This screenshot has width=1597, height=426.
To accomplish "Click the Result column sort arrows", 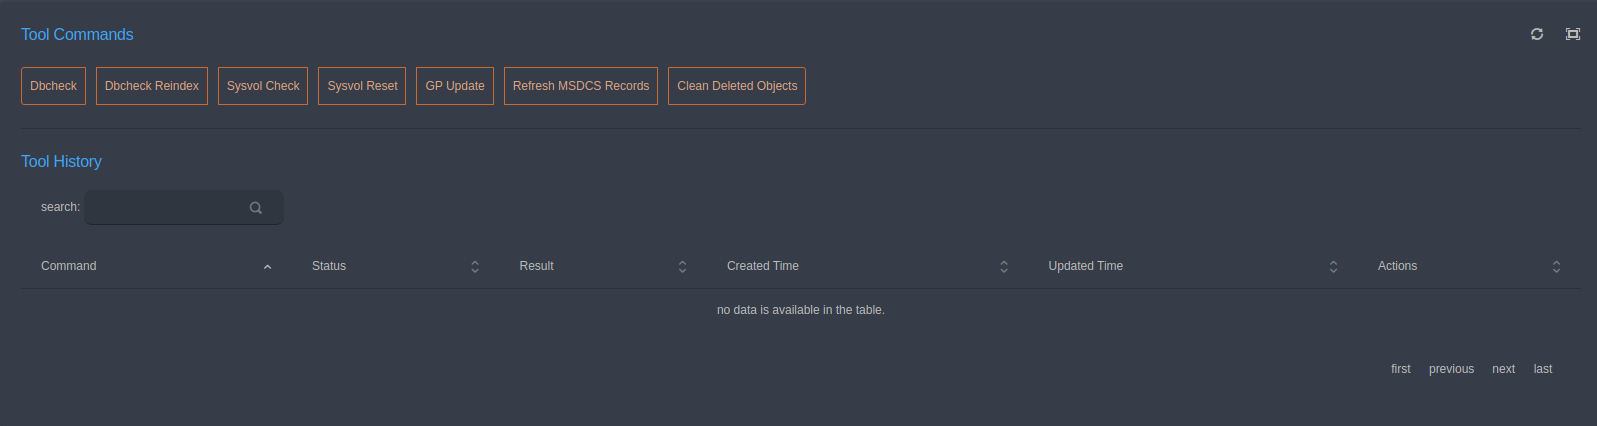I will tap(682, 267).
